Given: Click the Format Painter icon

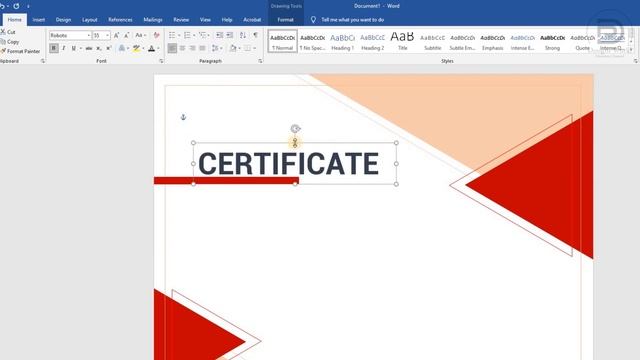Looking at the screenshot, I should pyautogui.click(x=2, y=51).
